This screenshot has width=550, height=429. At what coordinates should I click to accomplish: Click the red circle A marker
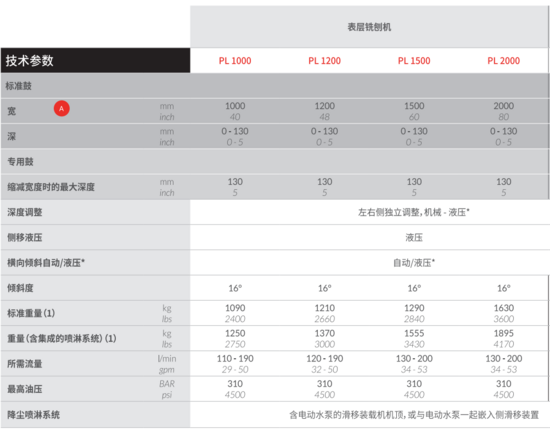(x=61, y=108)
